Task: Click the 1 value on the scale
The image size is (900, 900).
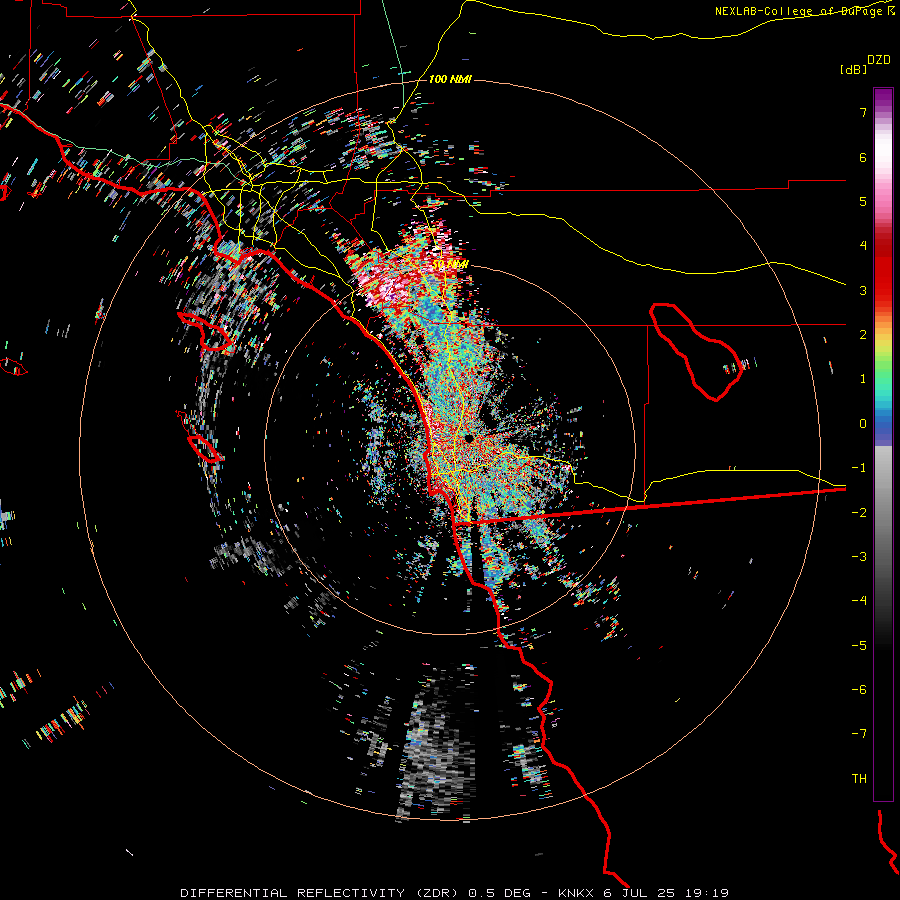Action: point(863,379)
